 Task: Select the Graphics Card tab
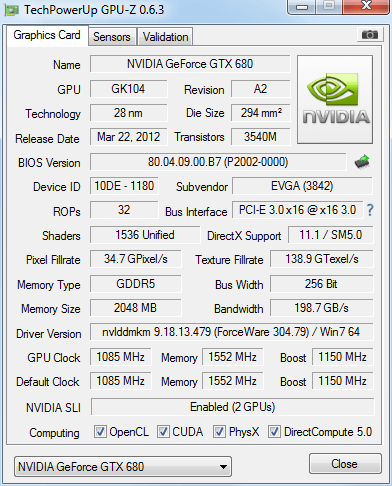pyautogui.click(x=47, y=35)
